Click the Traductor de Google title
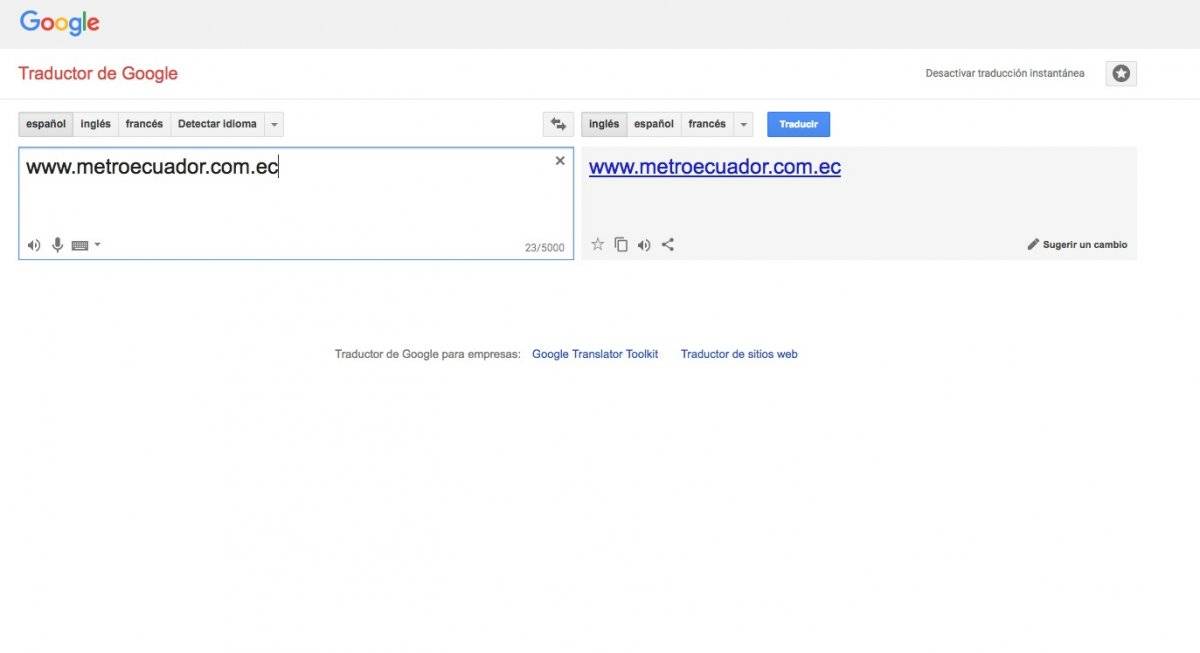This screenshot has height=653, width=1200. pos(98,73)
